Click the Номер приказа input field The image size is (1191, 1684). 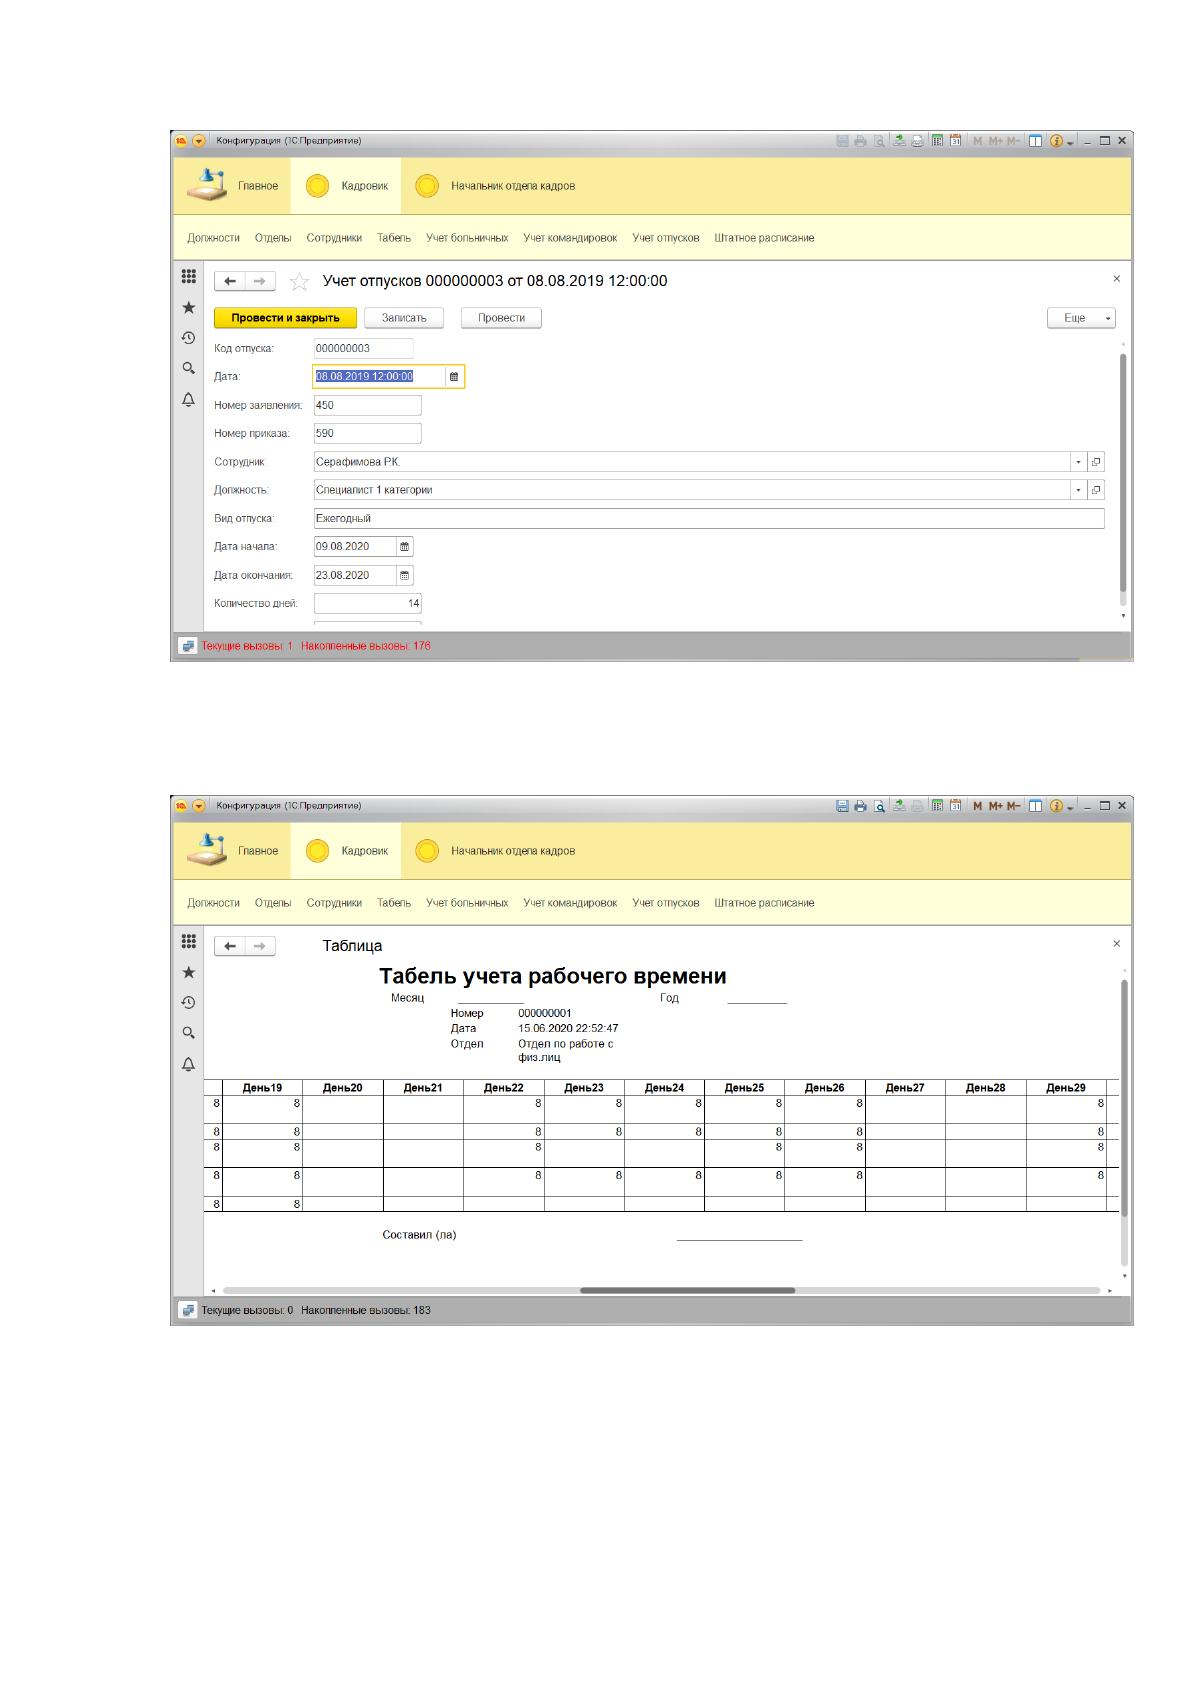coord(367,434)
